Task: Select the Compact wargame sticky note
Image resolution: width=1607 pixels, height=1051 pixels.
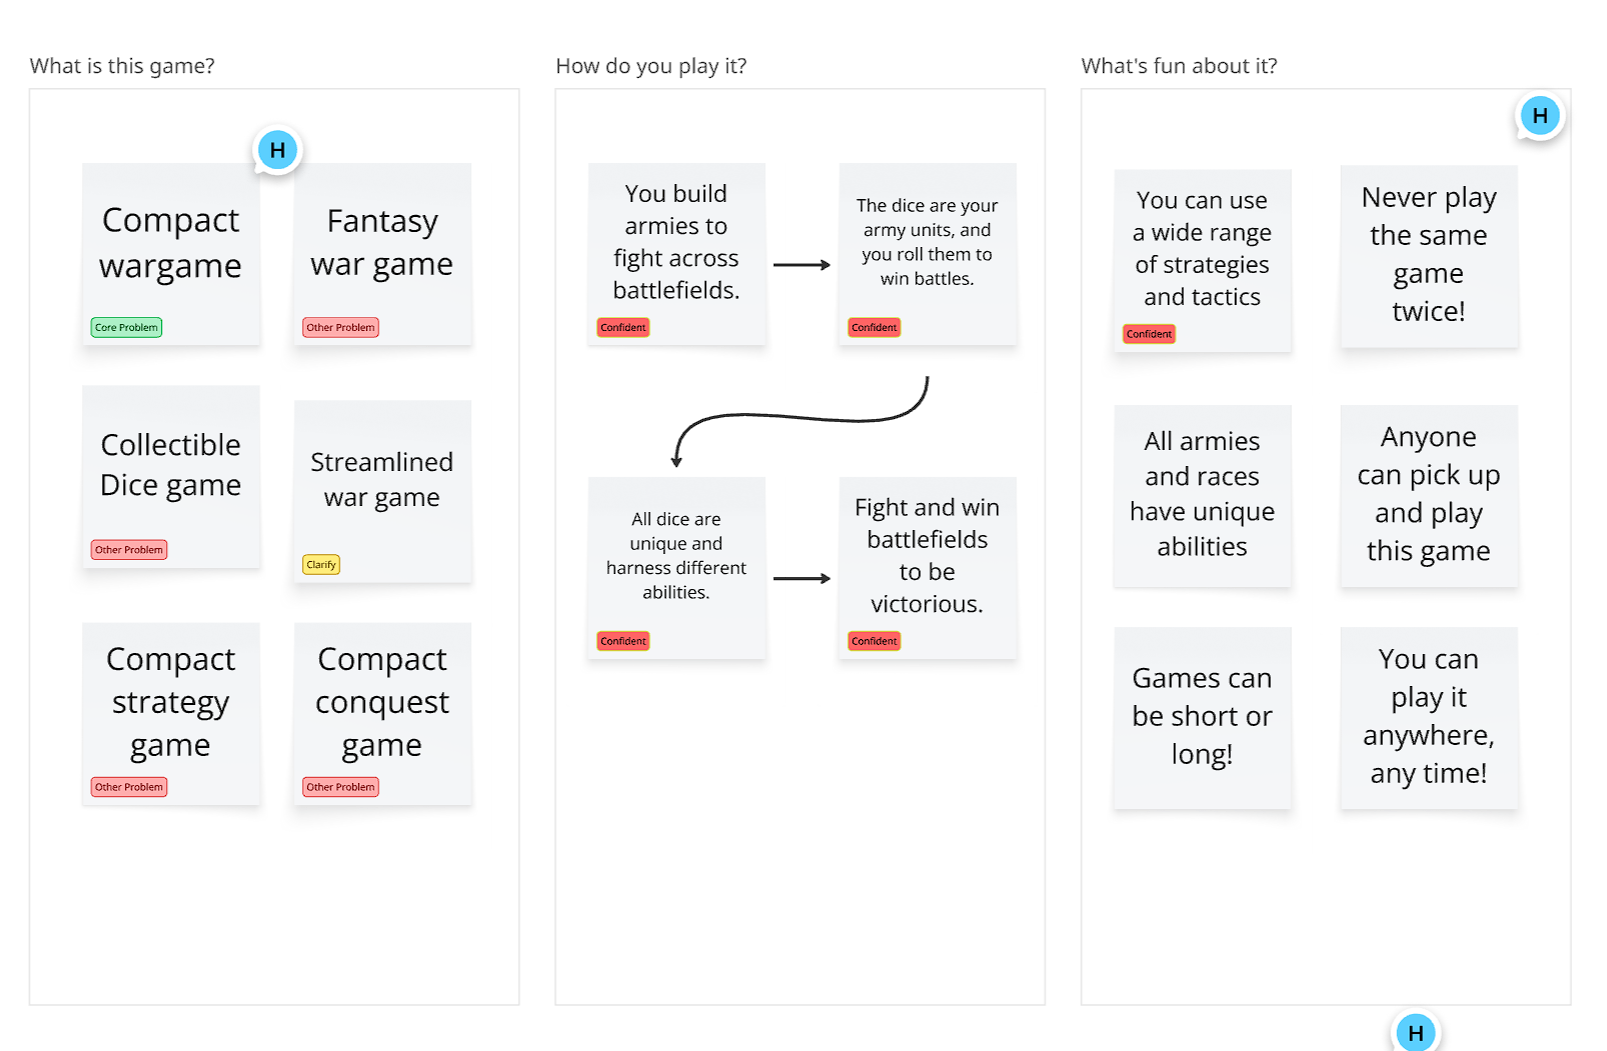Action: [171, 254]
